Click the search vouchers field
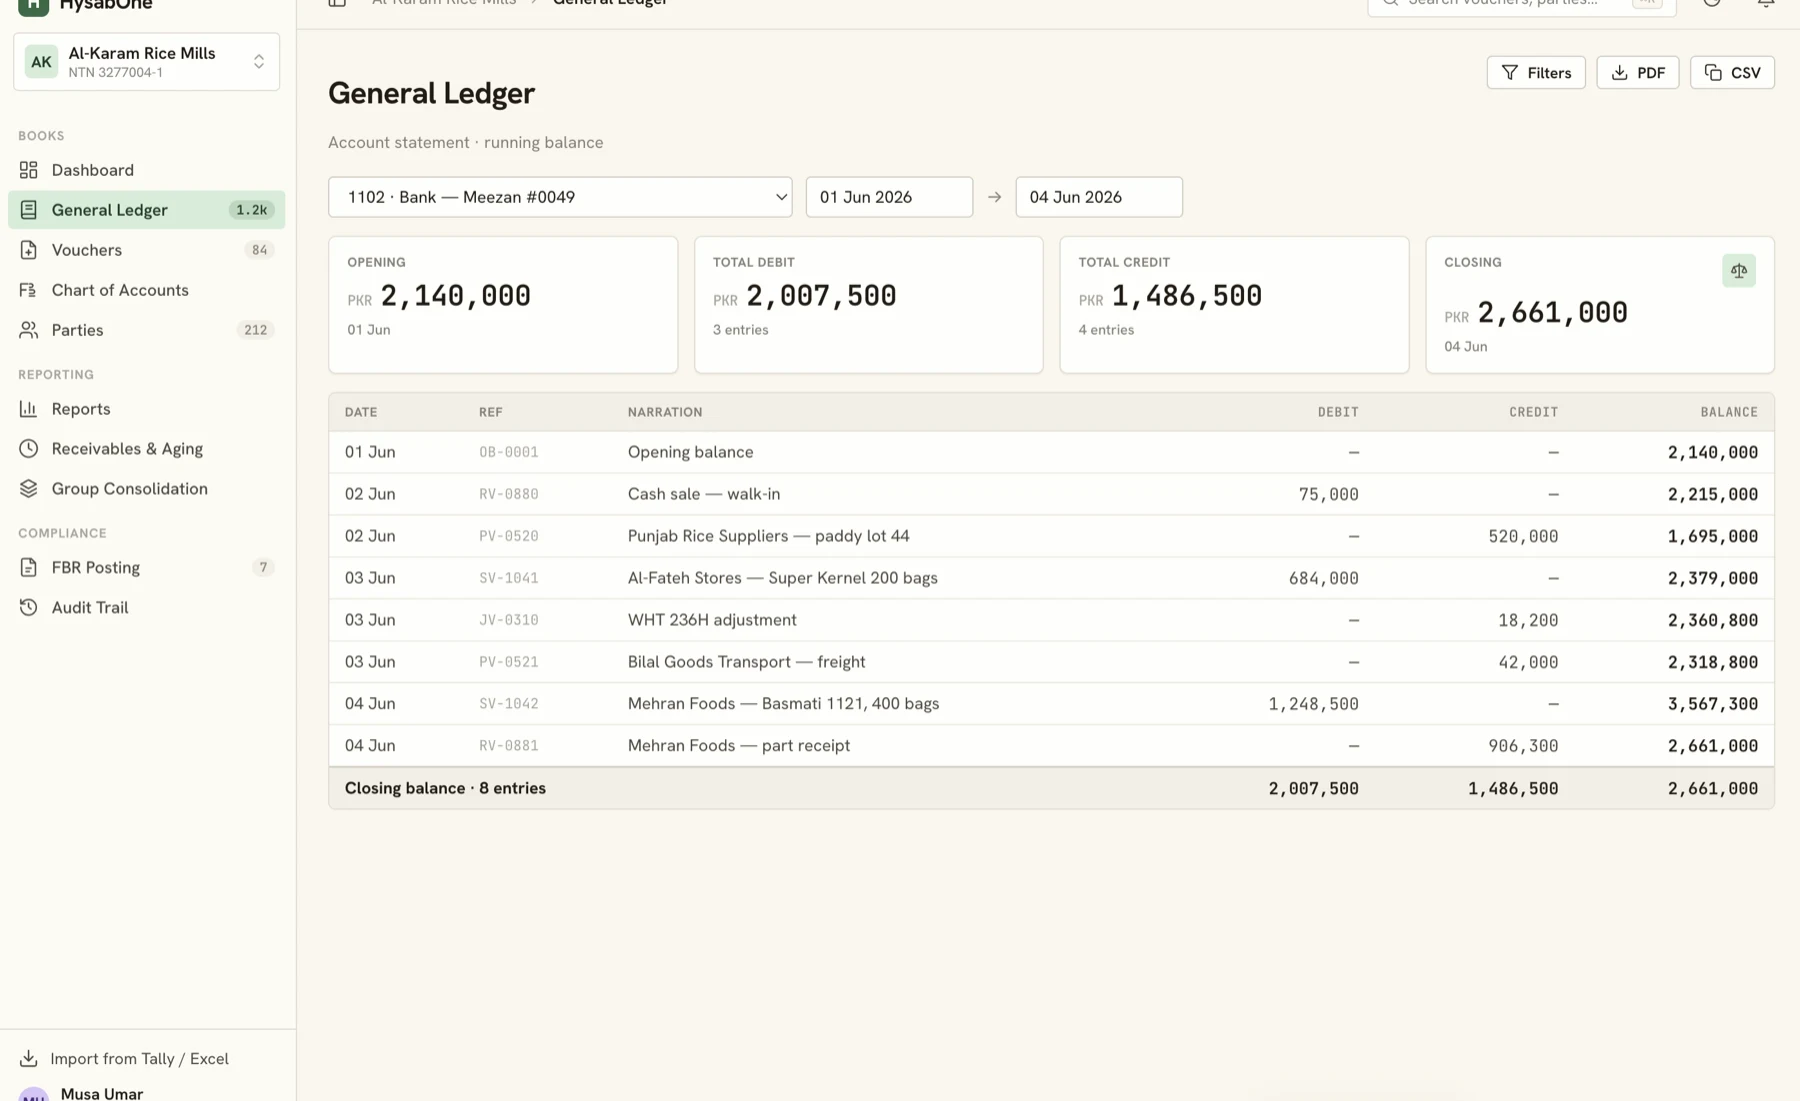 pyautogui.click(x=1521, y=5)
